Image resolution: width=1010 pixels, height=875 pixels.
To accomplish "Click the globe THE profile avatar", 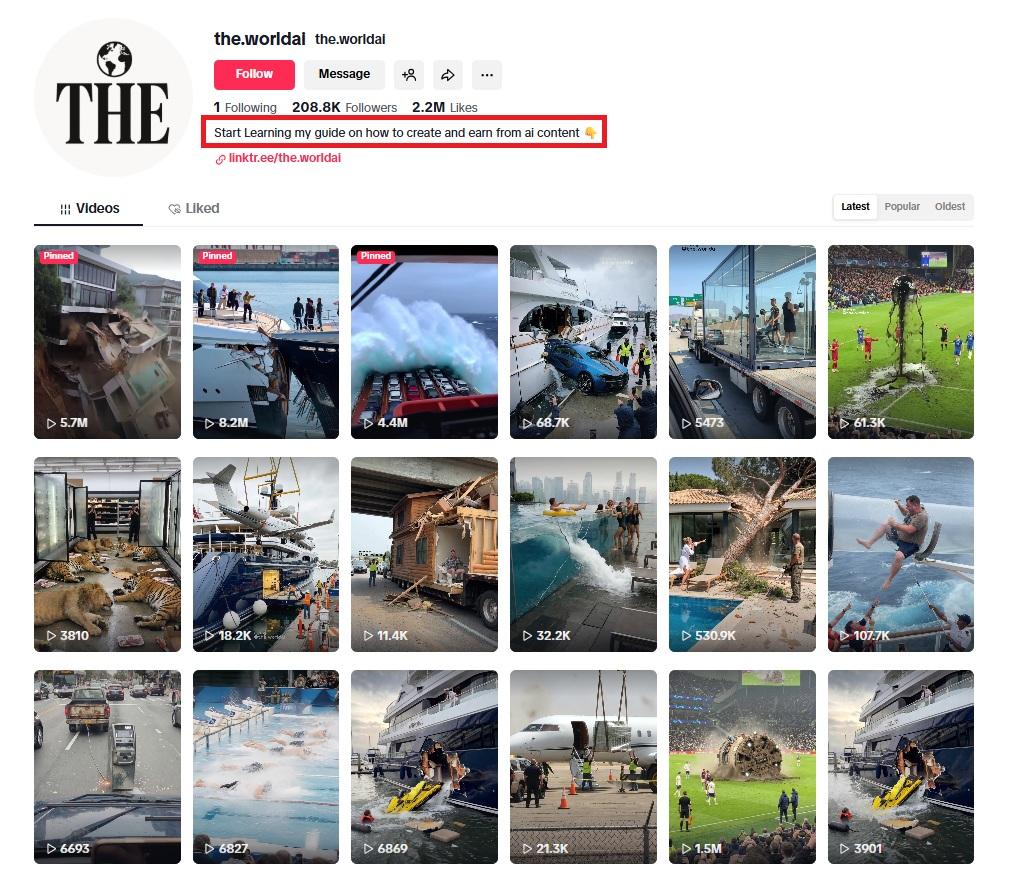I will [113, 97].
